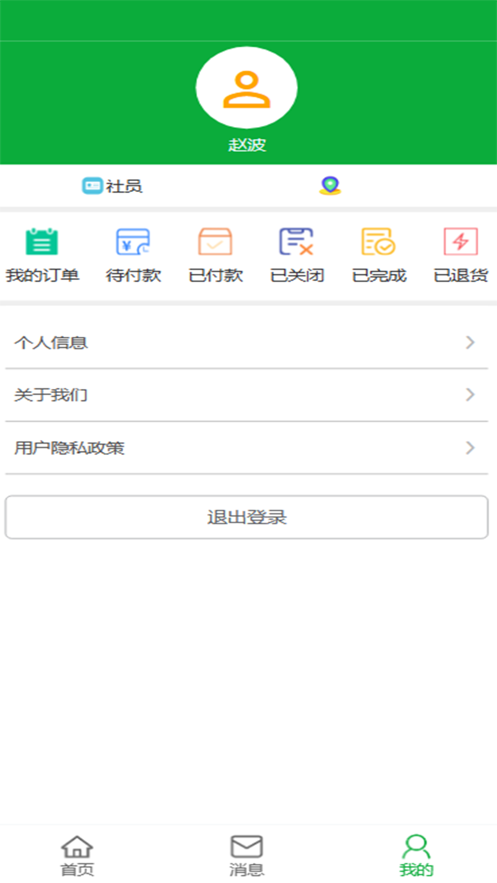The width and height of the screenshot is (497, 883).
Task: Open the 已退货 returns icon
Action: tap(460, 242)
